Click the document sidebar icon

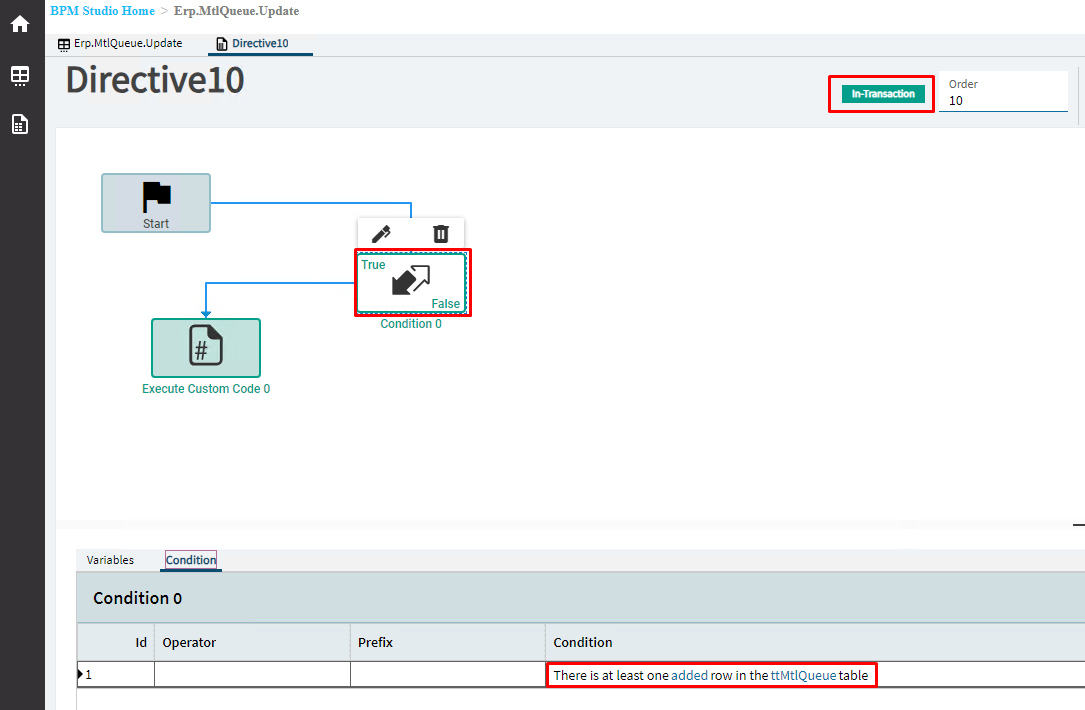point(20,124)
